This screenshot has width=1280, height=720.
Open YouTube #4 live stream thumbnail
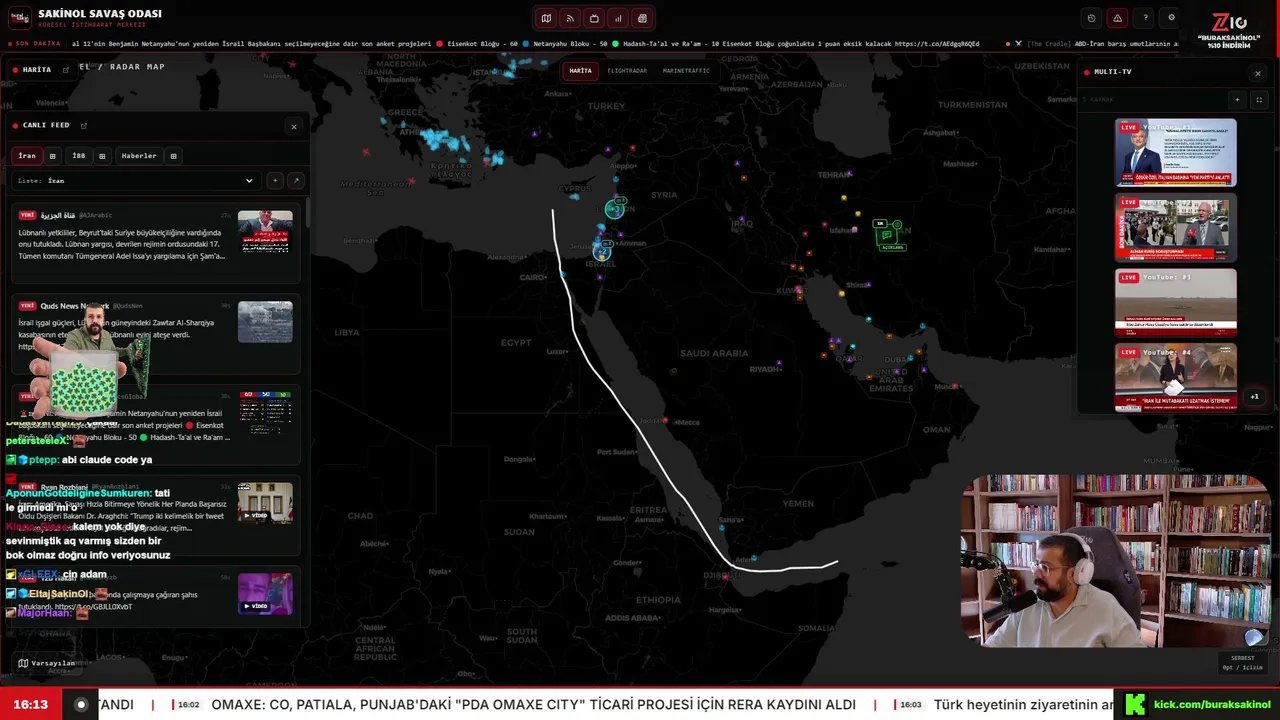1176,377
